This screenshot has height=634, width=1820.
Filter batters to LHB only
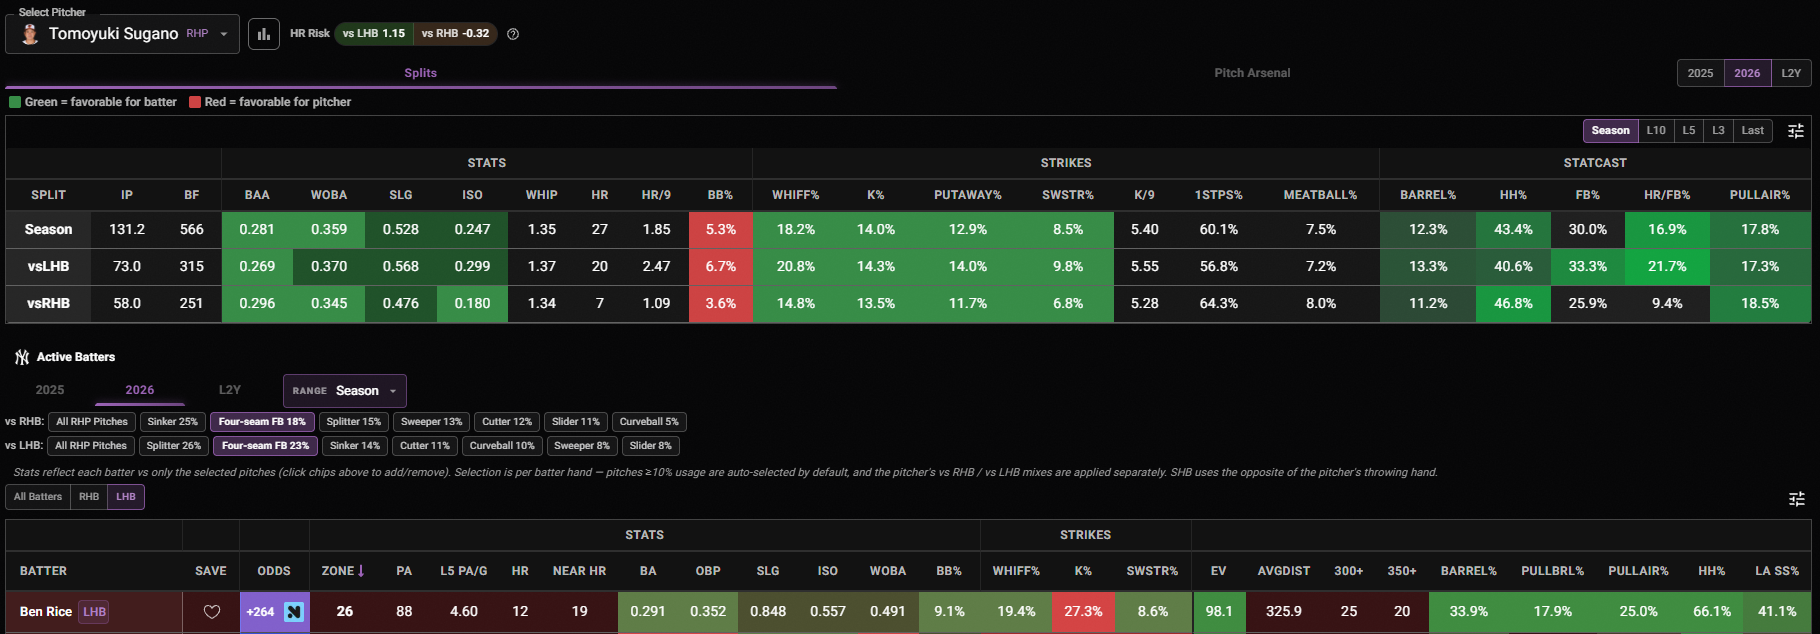click(x=126, y=497)
